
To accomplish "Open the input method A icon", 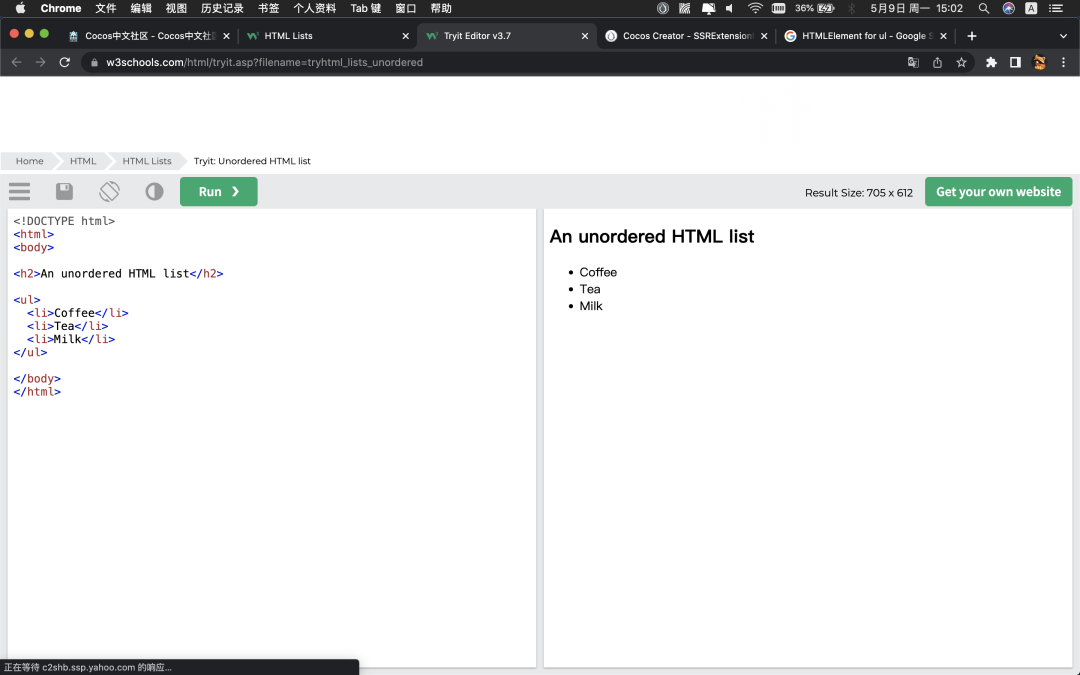I will 1031,8.
